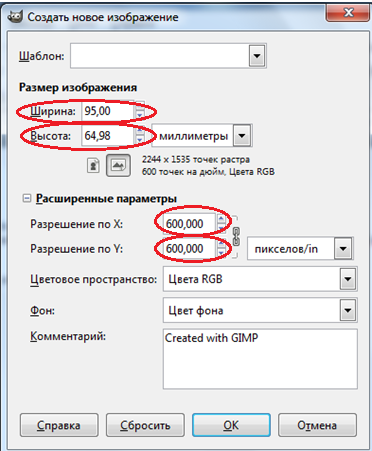Decrease Высота with the down arrow
Viewport: 372px width, 451px height.
click(140, 140)
